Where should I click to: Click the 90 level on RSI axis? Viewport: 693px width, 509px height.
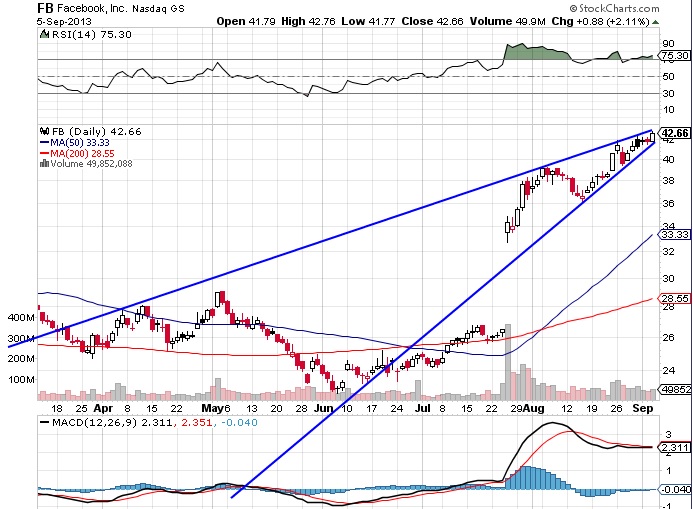(x=668, y=43)
